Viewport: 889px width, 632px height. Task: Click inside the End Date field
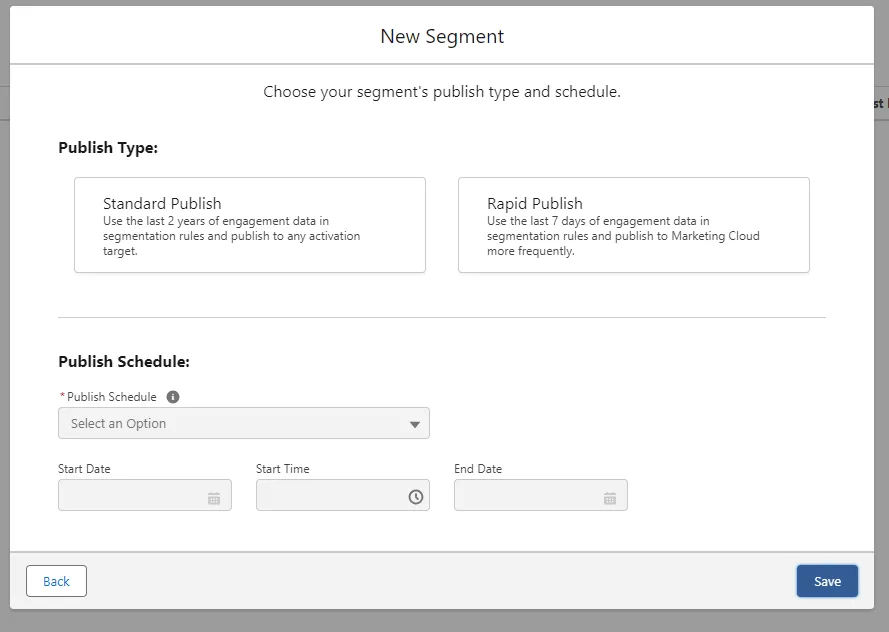click(526, 496)
